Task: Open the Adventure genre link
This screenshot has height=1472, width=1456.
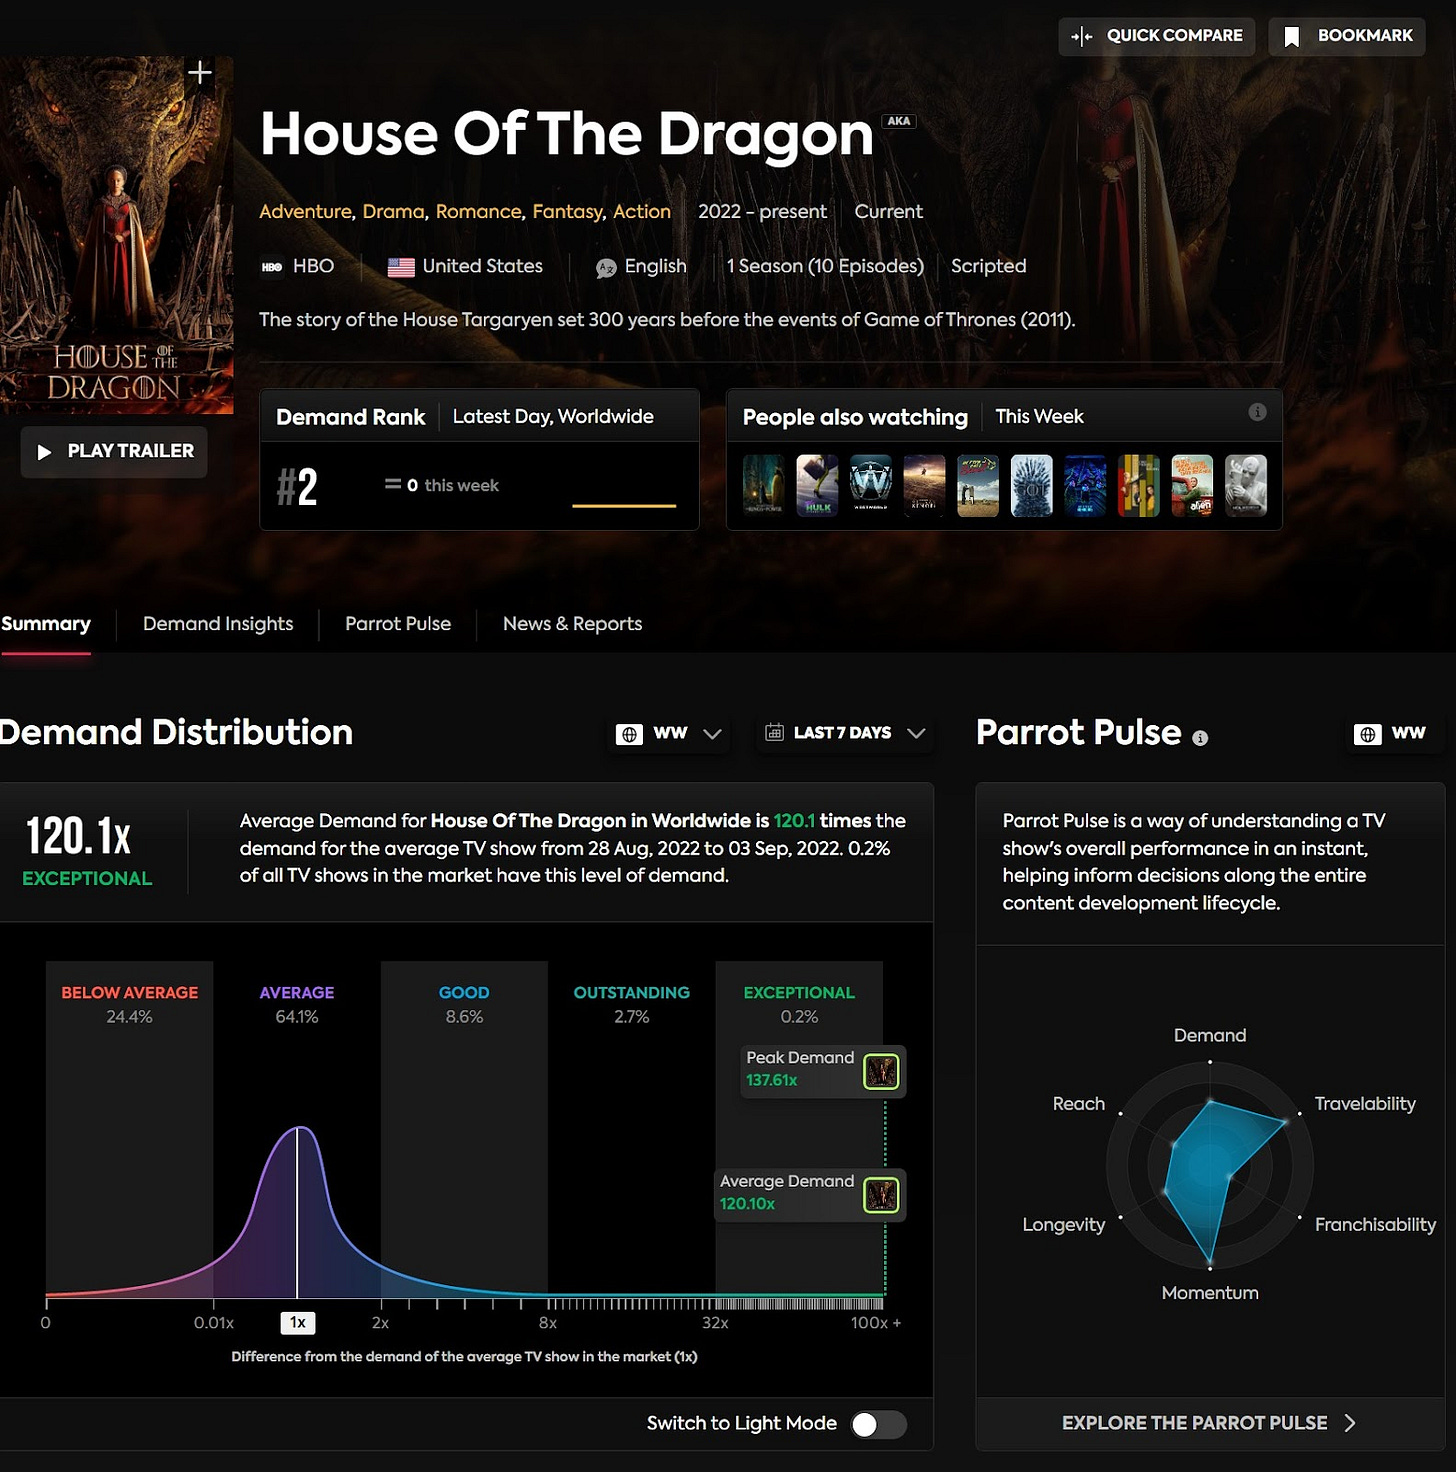Action: coord(305,212)
